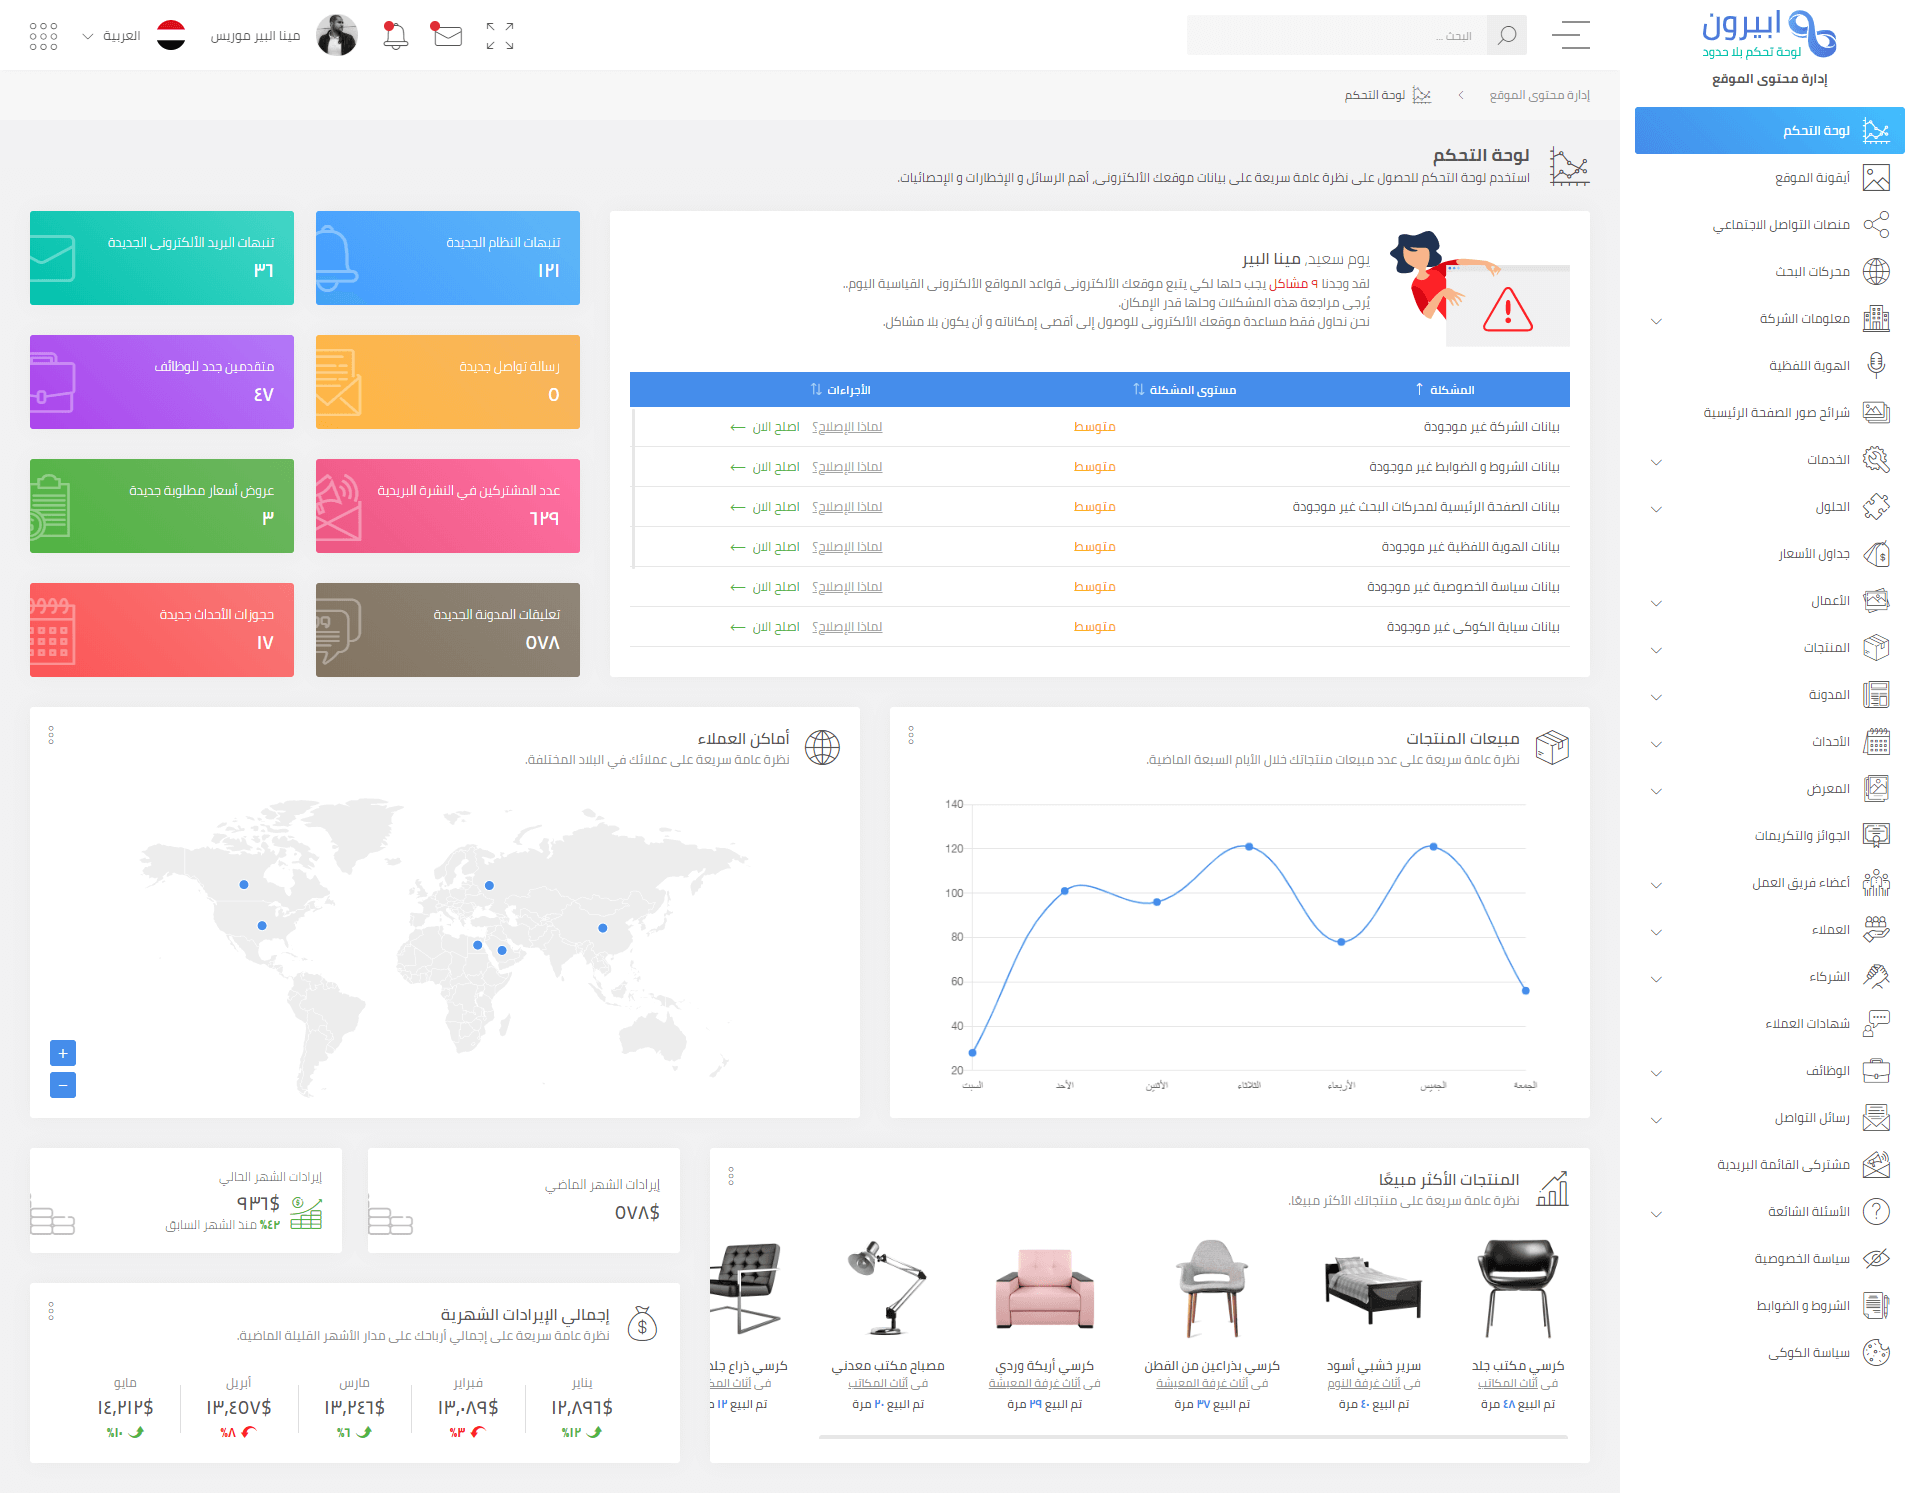
Task: Open شهادات العملاء sidebar item
Action: click(x=1769, y=1024)
